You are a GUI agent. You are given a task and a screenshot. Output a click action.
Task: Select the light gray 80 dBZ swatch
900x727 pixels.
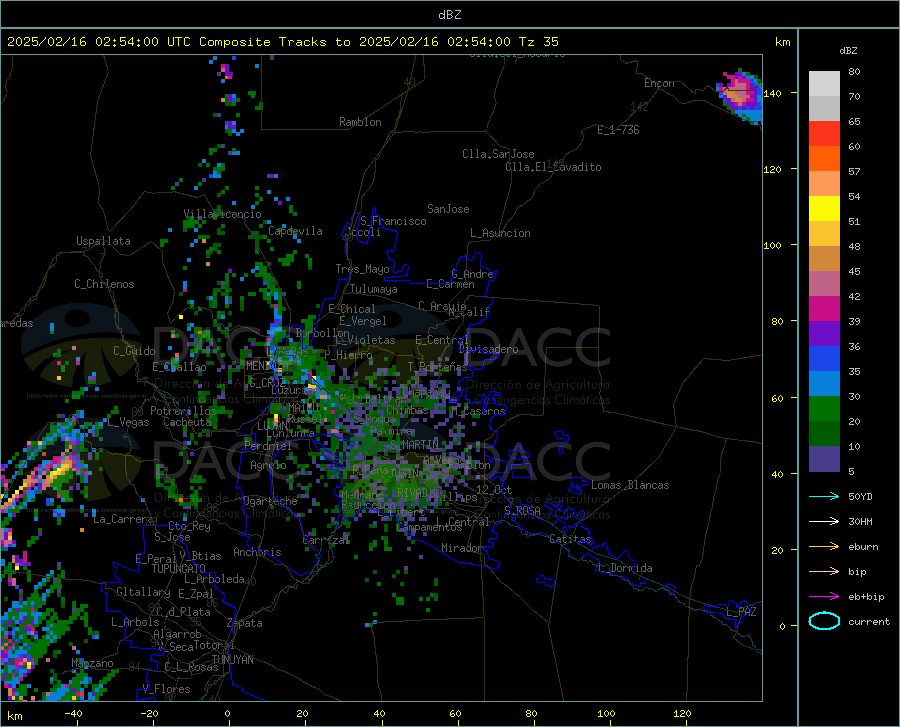(824, 83)
